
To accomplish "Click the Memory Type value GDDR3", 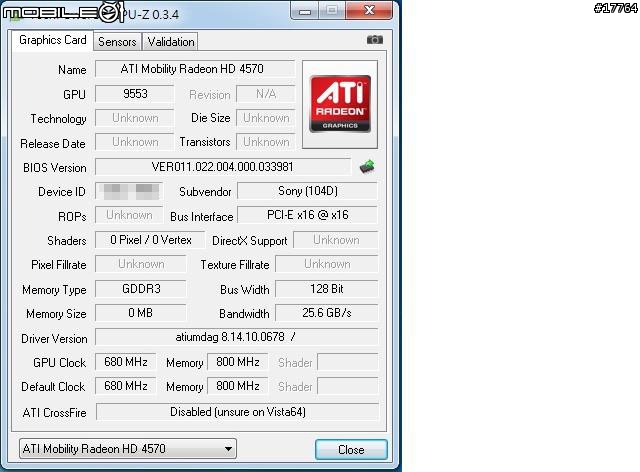I will click(141, 289).
